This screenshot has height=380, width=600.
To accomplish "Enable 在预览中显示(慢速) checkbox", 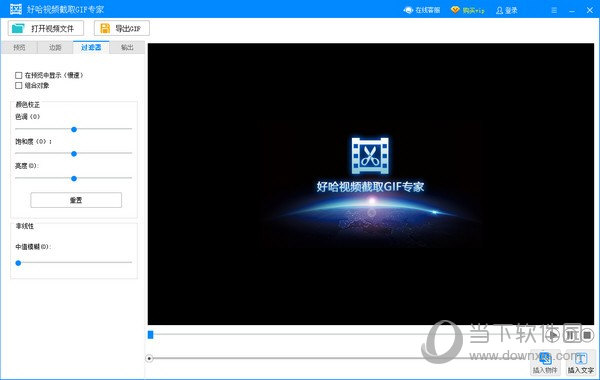I will tap(18, 75).
